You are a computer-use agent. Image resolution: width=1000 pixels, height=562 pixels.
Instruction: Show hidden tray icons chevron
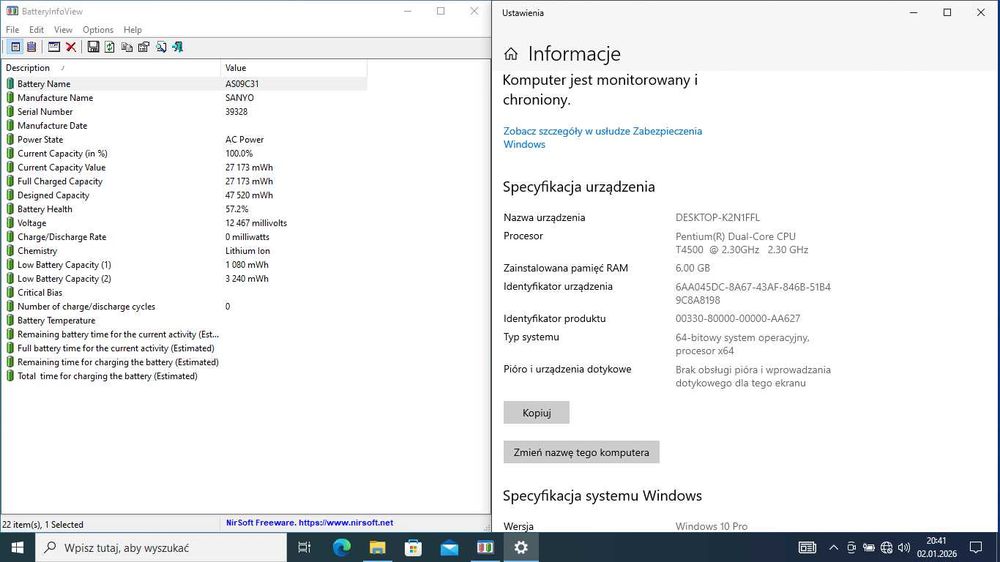click(x=834, y=547)
